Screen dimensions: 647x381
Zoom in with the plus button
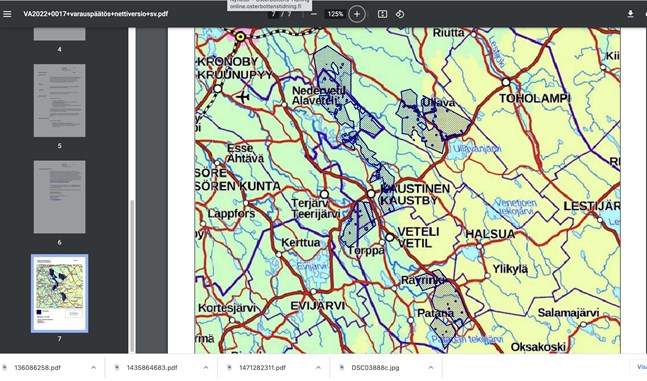click(x=357, y=14)
